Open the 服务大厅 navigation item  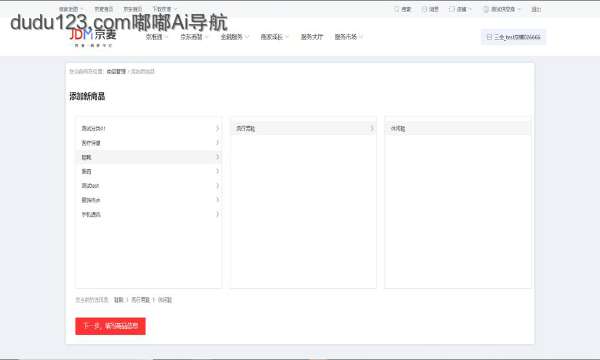click(312, 37)
